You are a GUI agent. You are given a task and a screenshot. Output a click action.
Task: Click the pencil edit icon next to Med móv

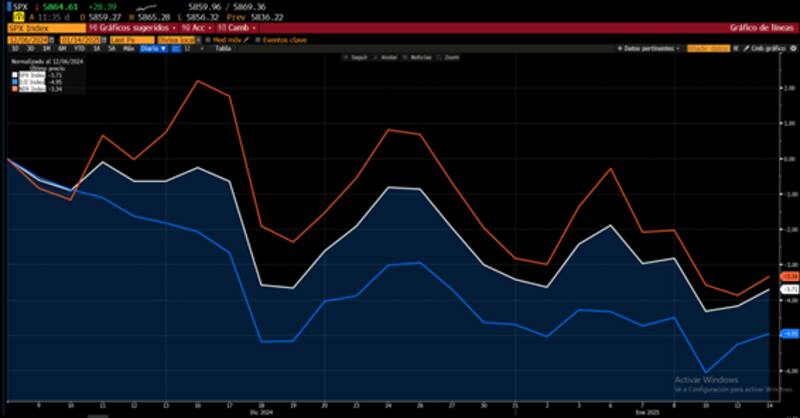pos(247,39)
